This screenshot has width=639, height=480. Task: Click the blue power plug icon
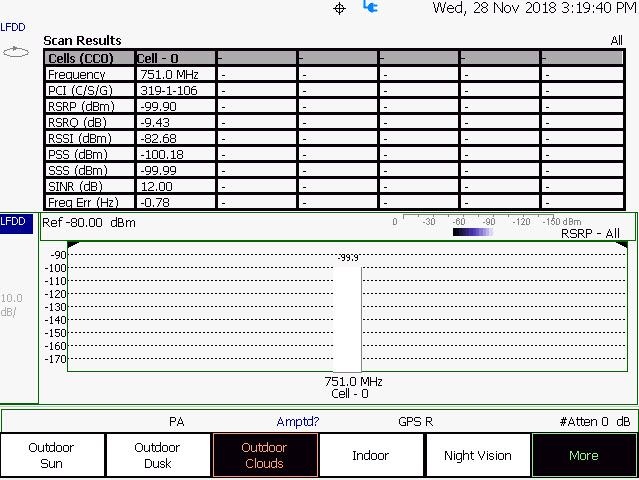tap(370, 7)
